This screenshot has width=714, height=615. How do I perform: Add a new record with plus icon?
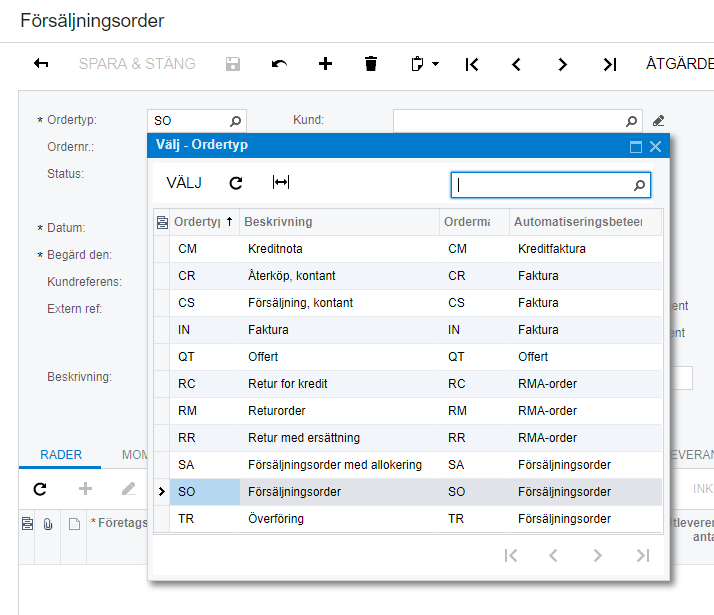pyautogui.click(x=325, y=64)
